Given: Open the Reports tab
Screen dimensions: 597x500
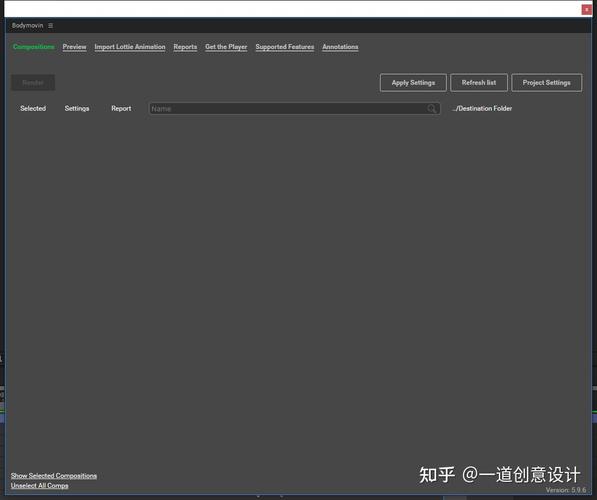Looking at the screenshot, I should [x=185, y=47].
